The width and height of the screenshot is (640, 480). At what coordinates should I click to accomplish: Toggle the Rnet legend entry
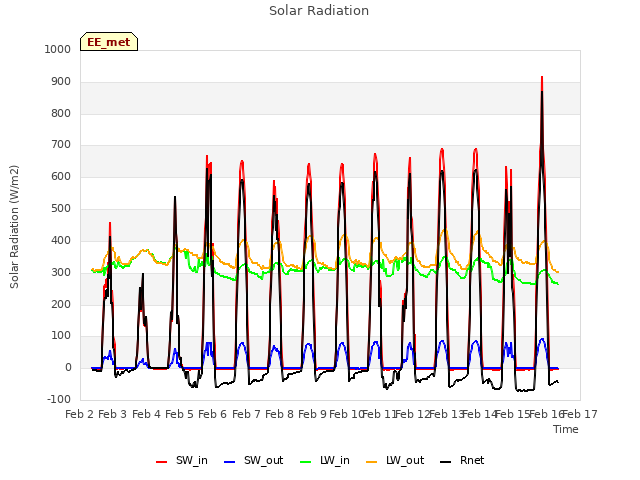(x=462, y=461)
